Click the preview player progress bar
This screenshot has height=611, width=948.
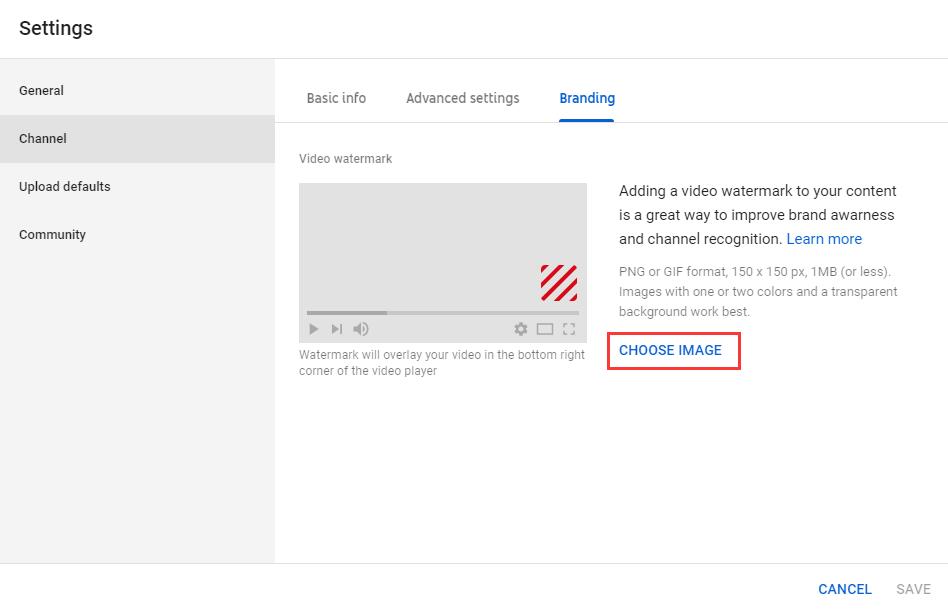(x=443, y=313)
